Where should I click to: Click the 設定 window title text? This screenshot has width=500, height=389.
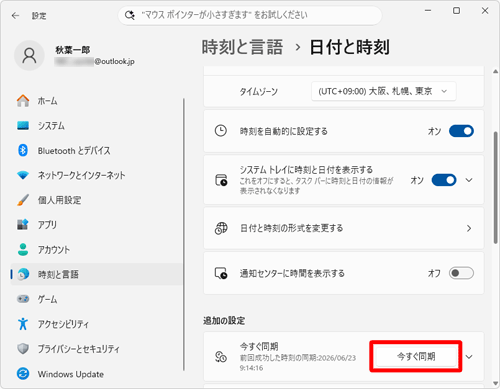[39, 16]
